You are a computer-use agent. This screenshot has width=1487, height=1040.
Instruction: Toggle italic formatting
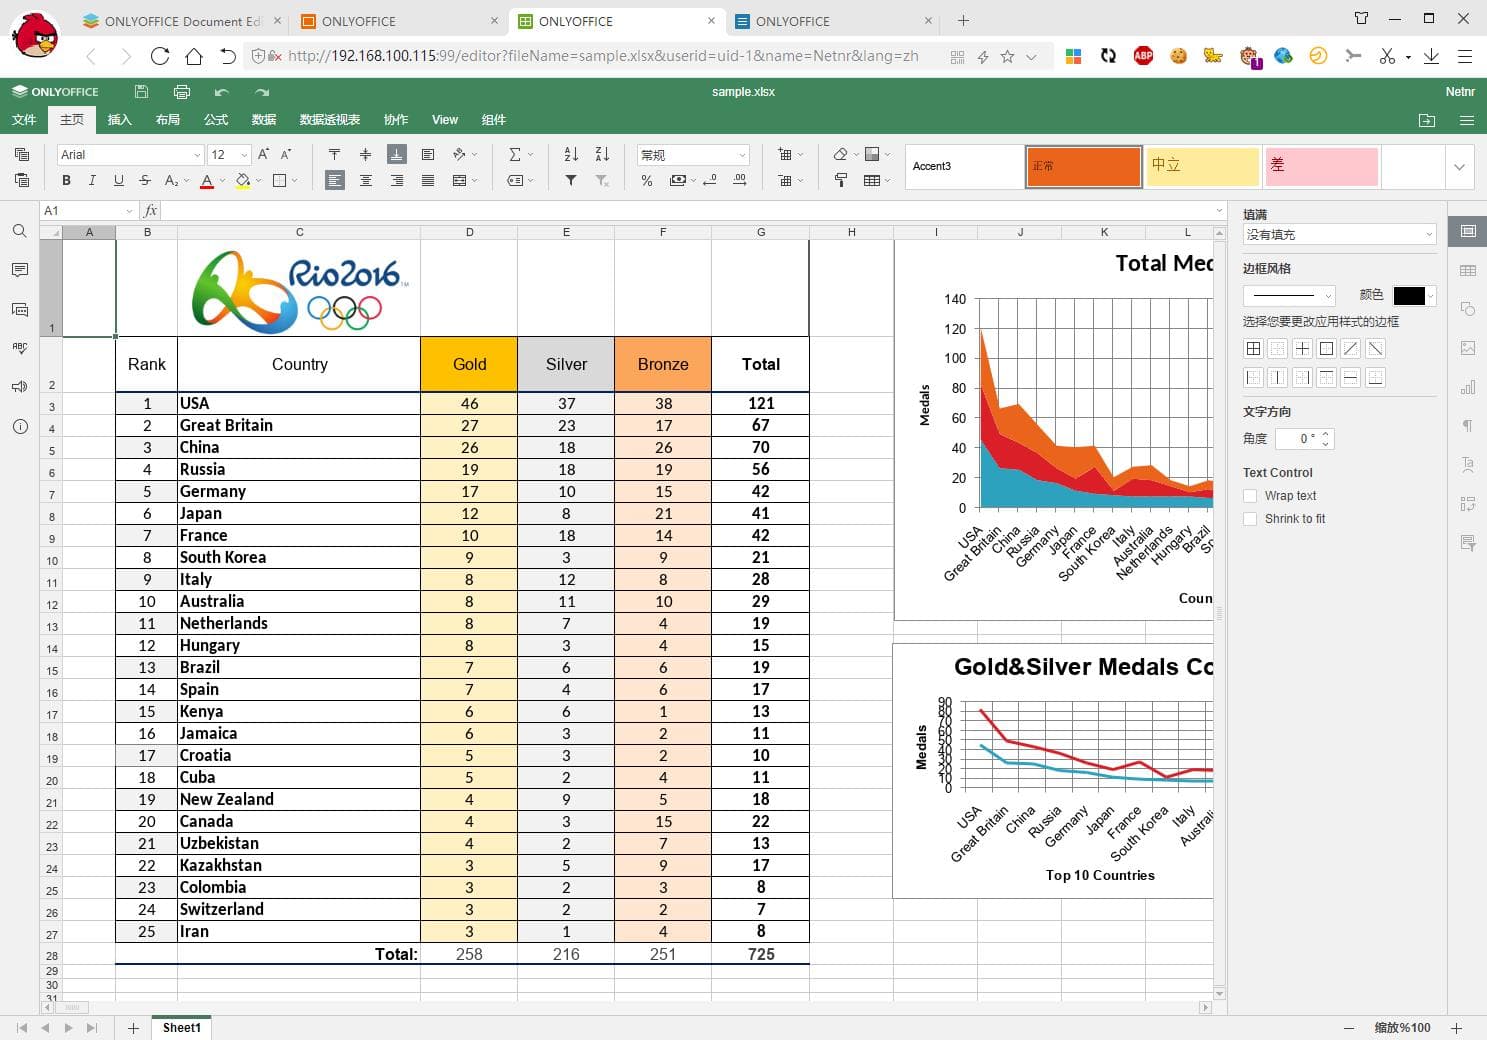pos(92,181)
